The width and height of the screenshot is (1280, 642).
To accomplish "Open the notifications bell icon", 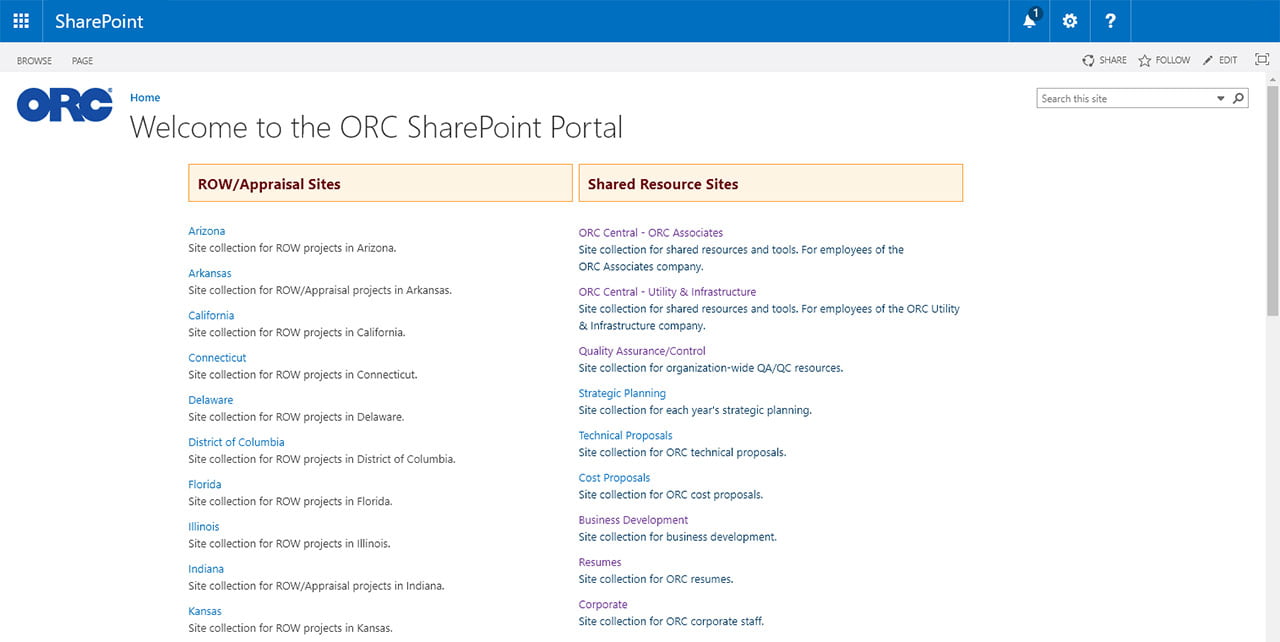I will pyautogui.click(x=1030, y=20).
